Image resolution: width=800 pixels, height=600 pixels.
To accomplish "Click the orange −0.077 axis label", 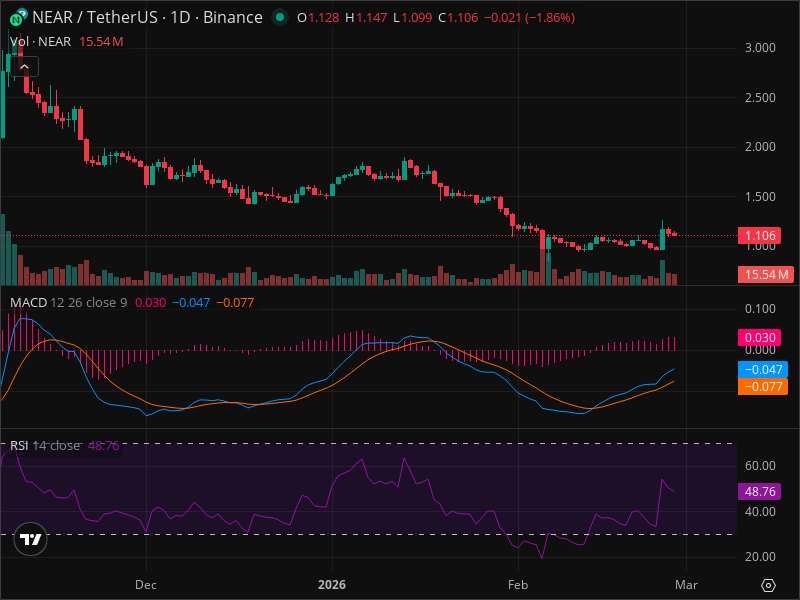I will coord(763,386).
